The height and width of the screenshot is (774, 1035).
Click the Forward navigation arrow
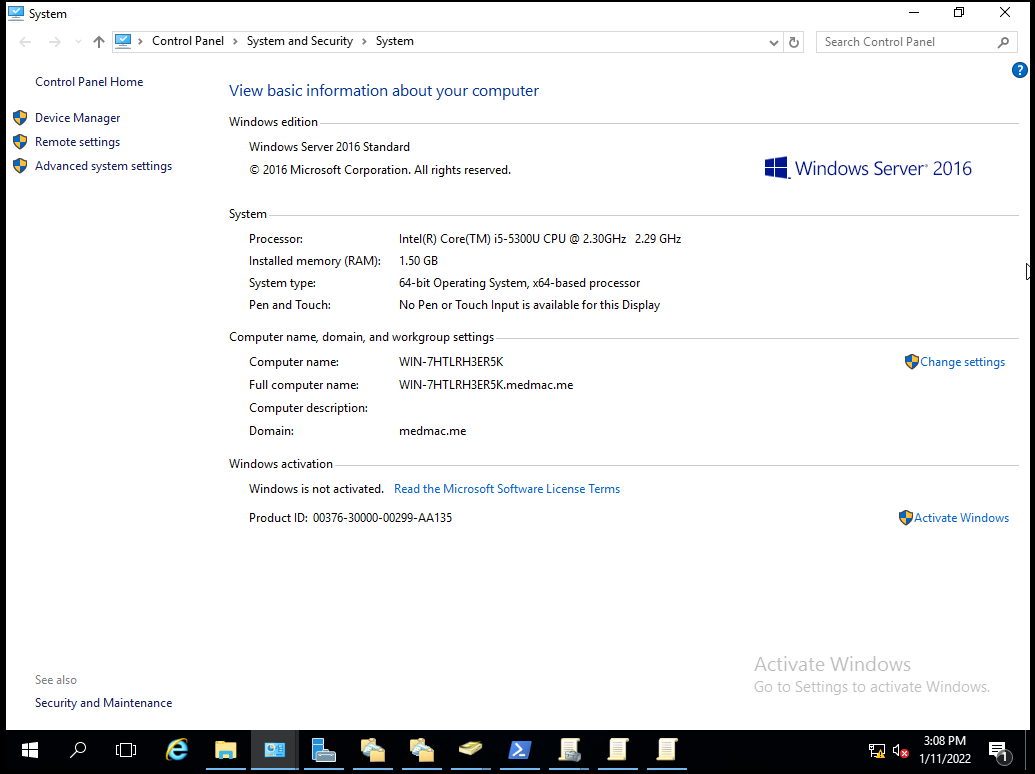point(55,42)
